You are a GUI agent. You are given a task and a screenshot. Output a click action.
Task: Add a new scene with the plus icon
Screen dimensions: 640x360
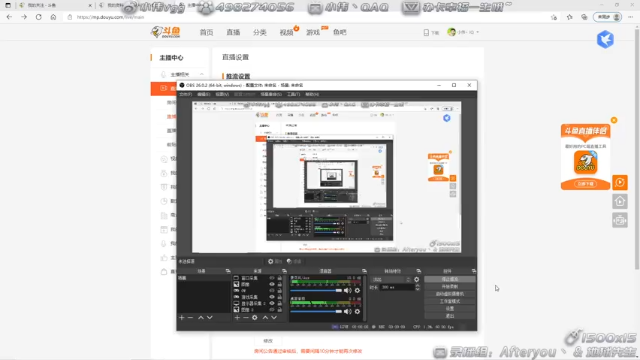click(182, 318)
